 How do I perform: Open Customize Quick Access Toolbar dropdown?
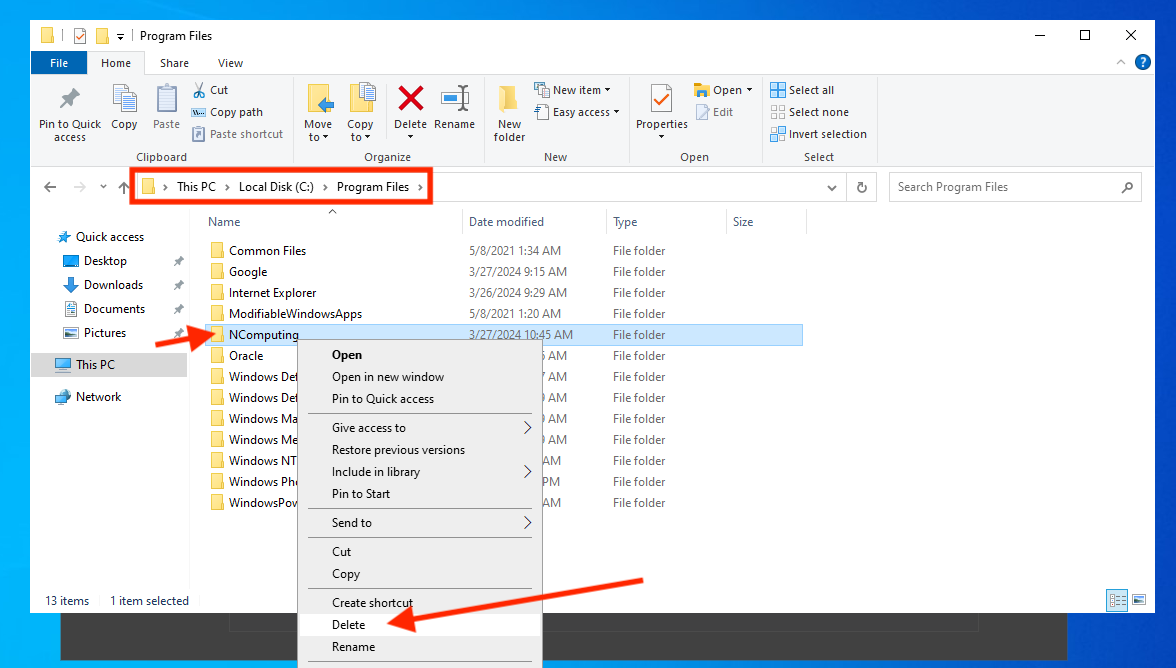[x=120, y=36]
